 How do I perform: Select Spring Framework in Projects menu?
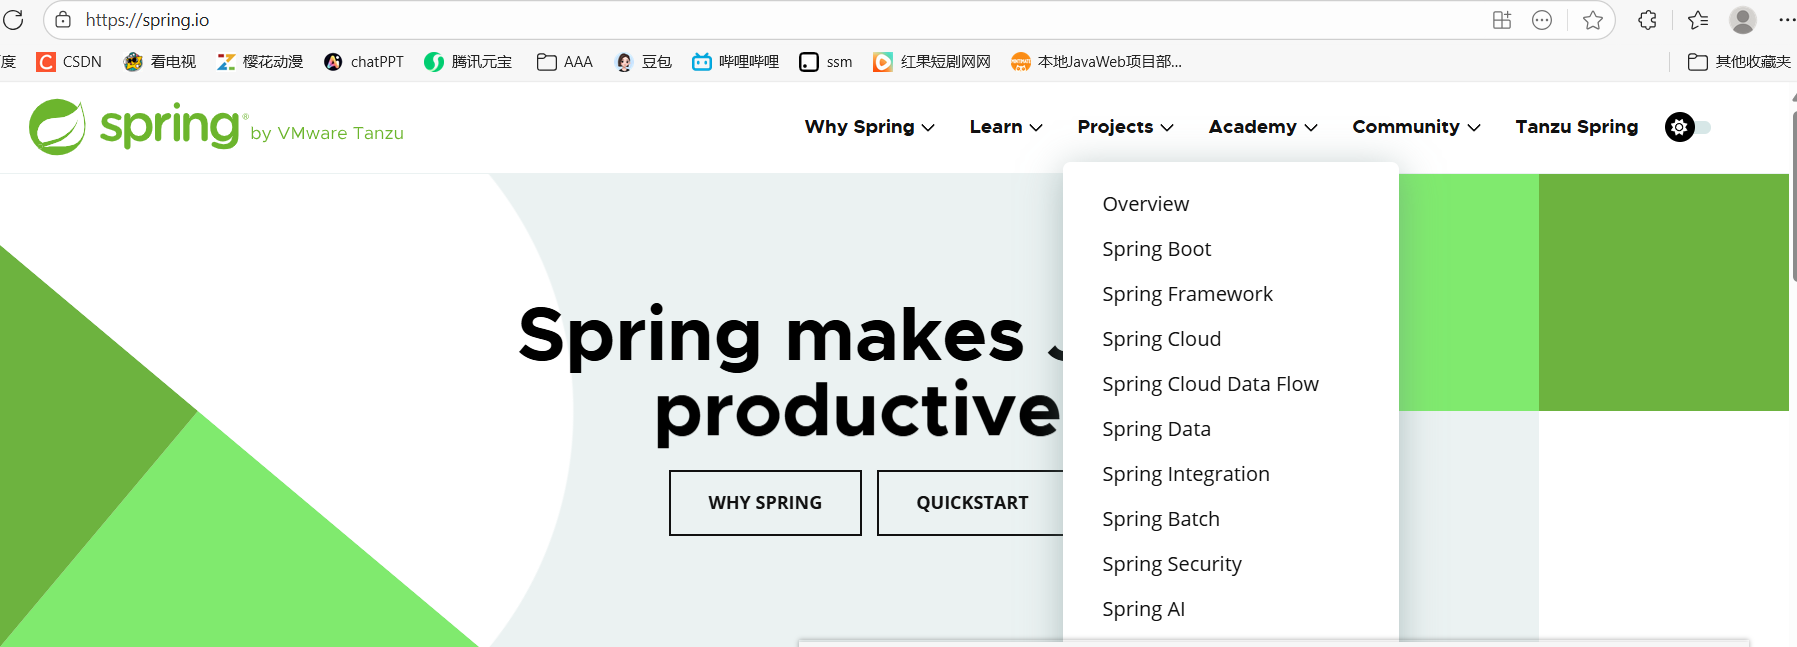pyautogui.click(x=1188, y=294)
